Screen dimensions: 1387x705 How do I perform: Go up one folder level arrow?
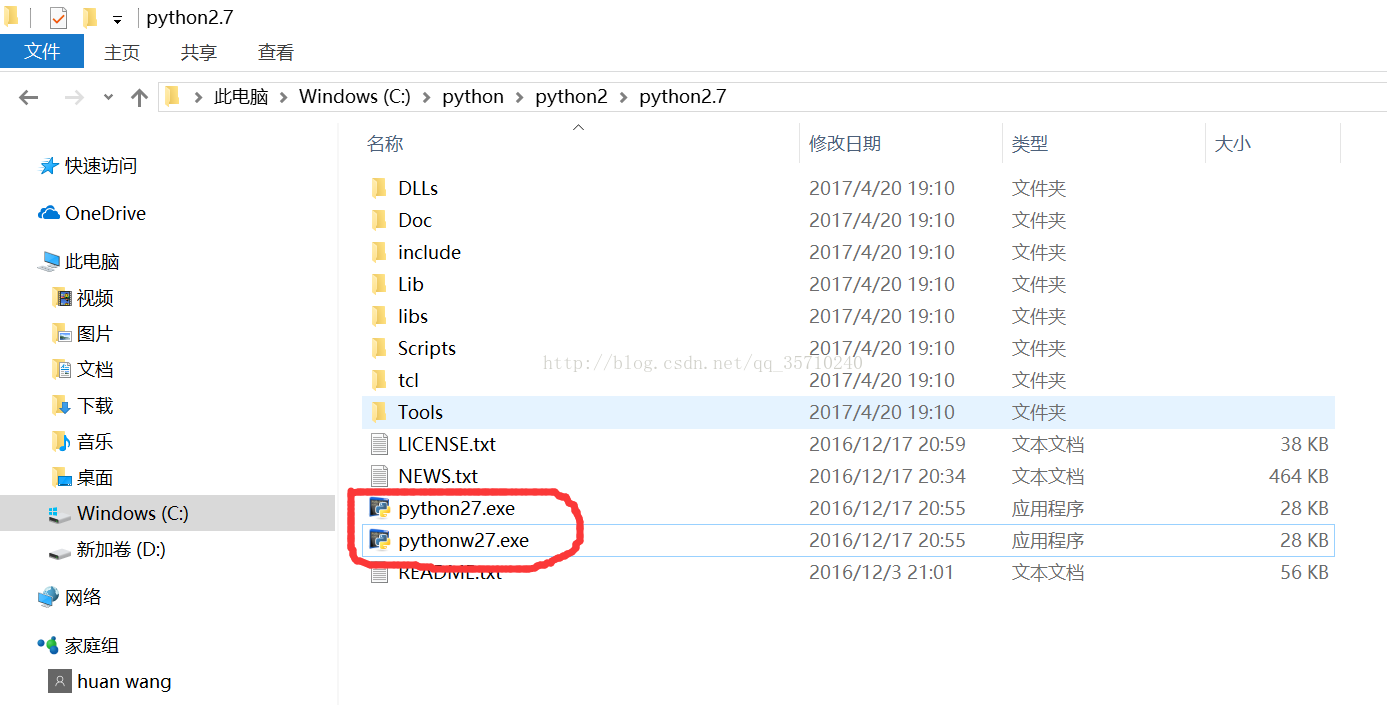click(140, 97)
